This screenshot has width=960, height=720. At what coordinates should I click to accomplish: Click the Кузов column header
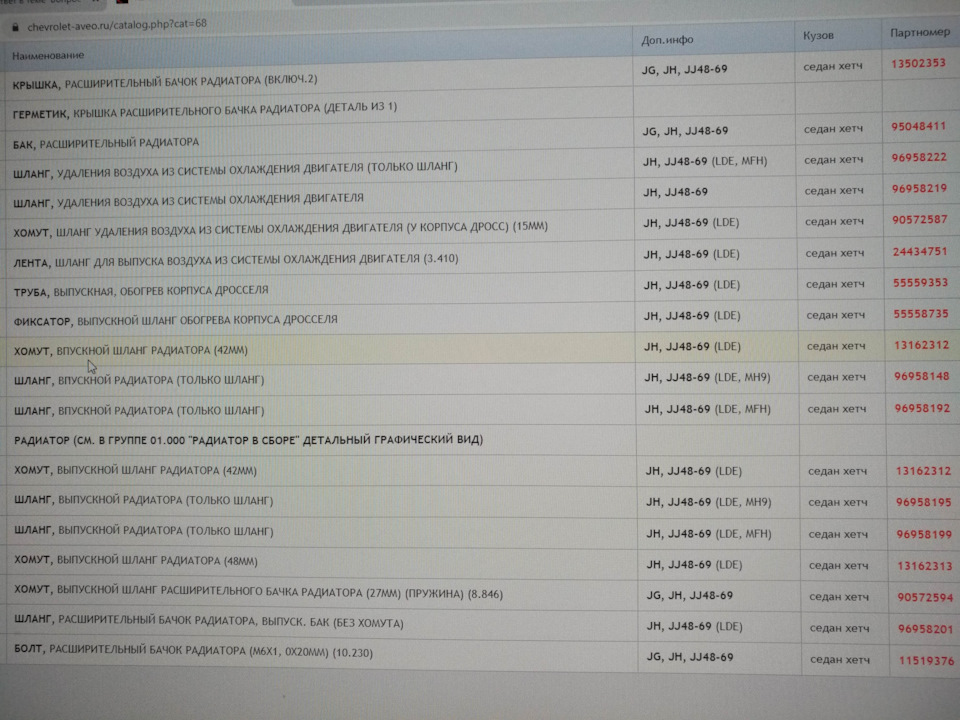(818, 36)
